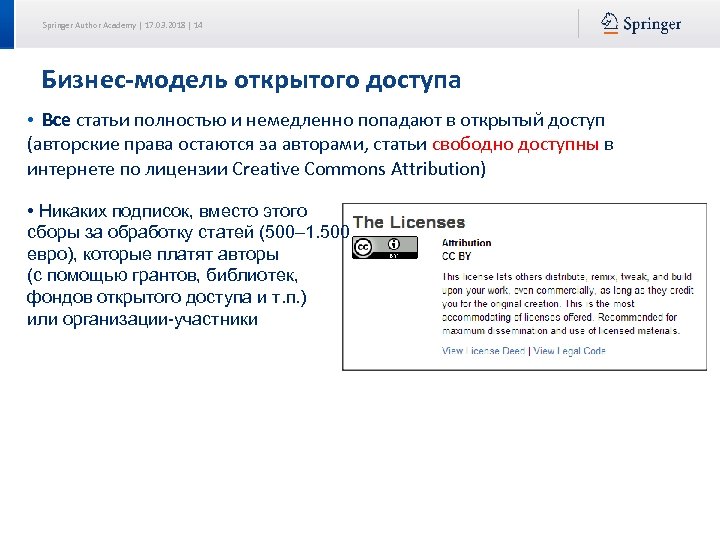Click the text "или организации-участники"
Image resolution: width=720 pixels, height=540 pixels.
[x=142, y=319]
